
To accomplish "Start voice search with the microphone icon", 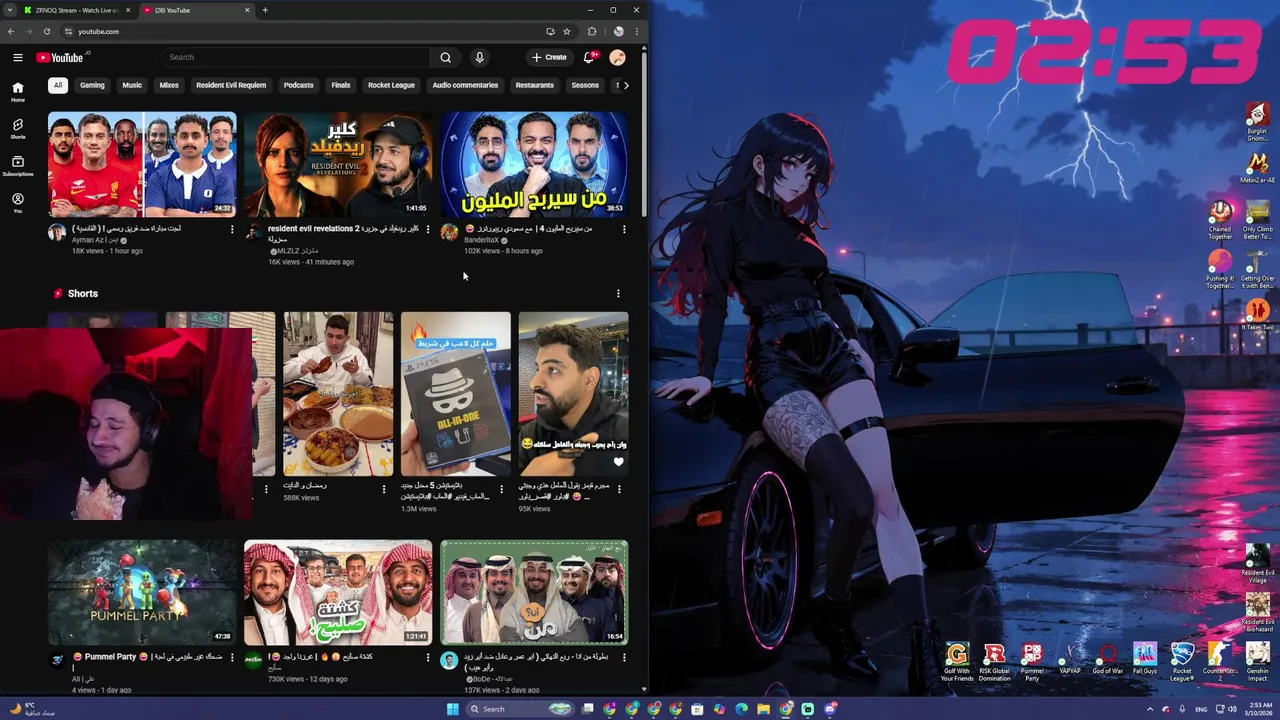I will [479, 57].
